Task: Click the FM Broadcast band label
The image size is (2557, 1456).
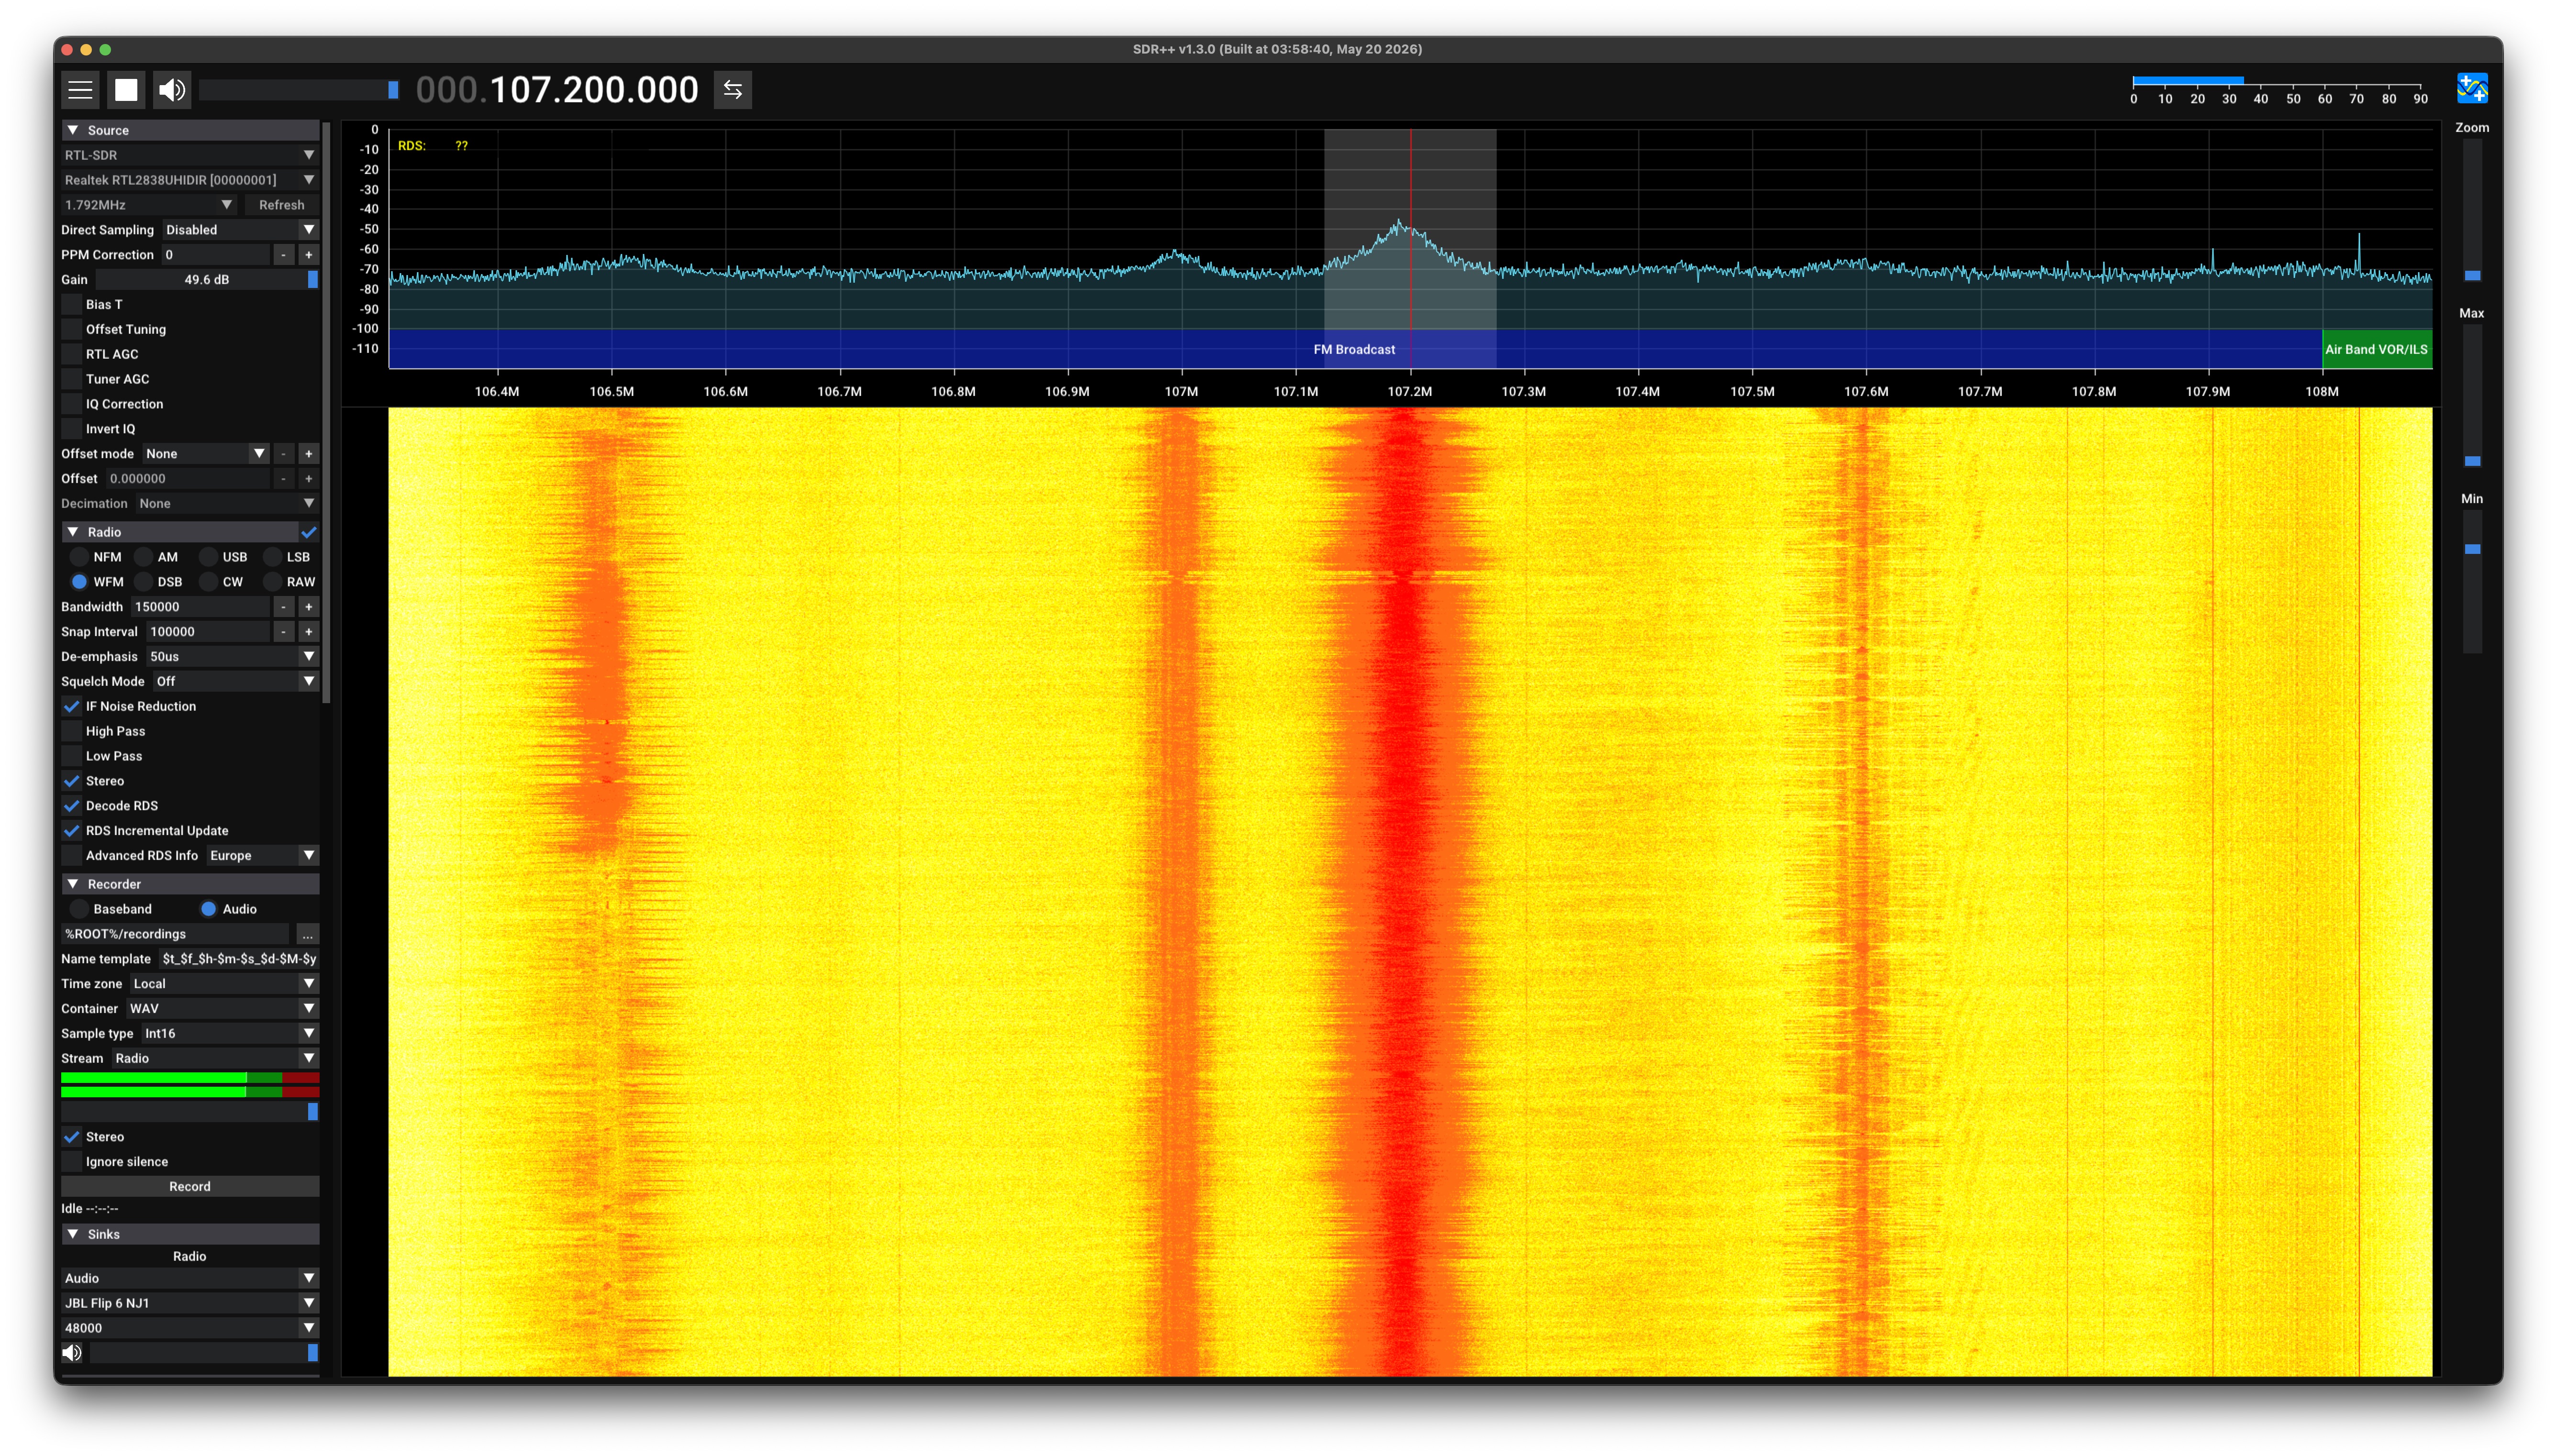Action: [x=1354, y=350]
